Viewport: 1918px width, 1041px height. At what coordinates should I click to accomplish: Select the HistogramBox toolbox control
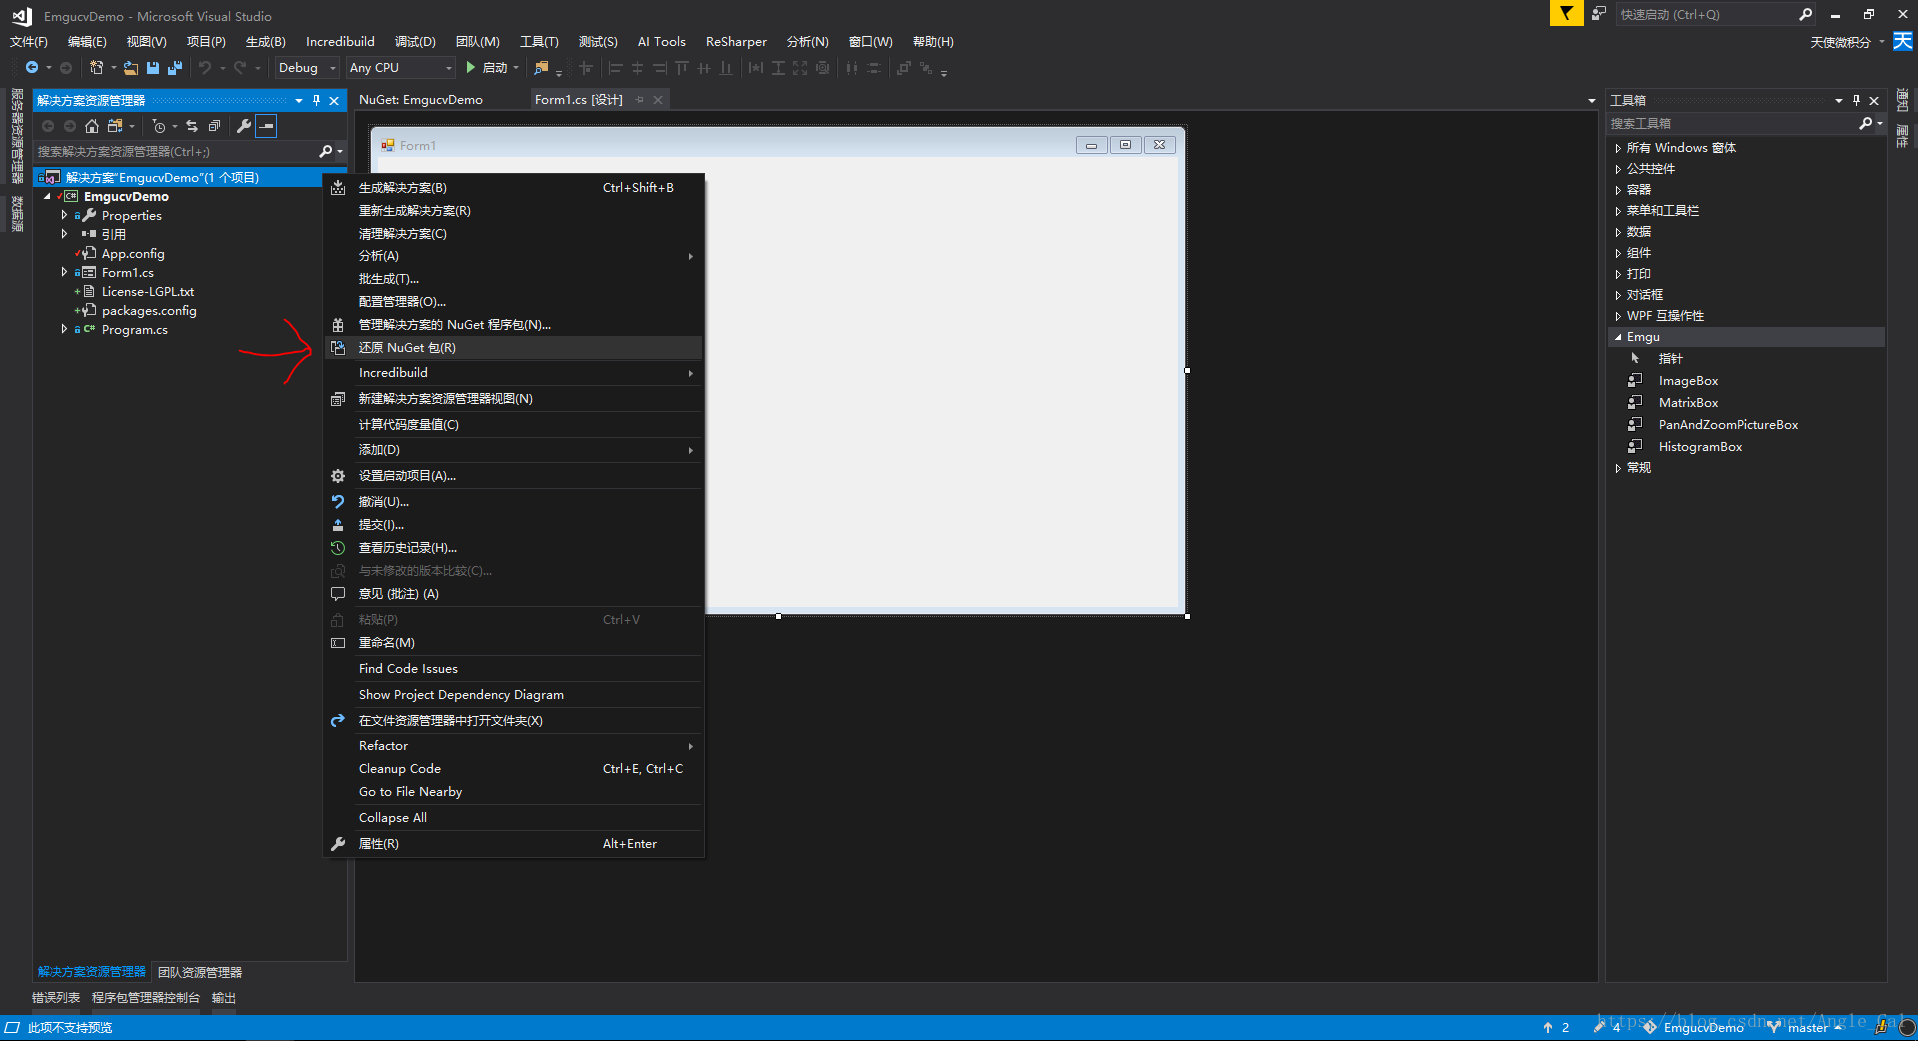point(1700,446)
